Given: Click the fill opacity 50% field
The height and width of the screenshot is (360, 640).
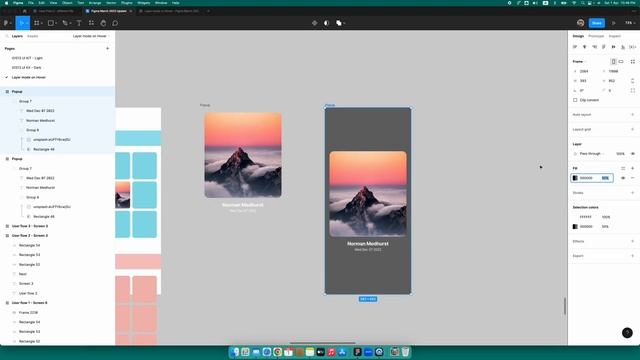Looking at the screenshot, I should [605, 178].
